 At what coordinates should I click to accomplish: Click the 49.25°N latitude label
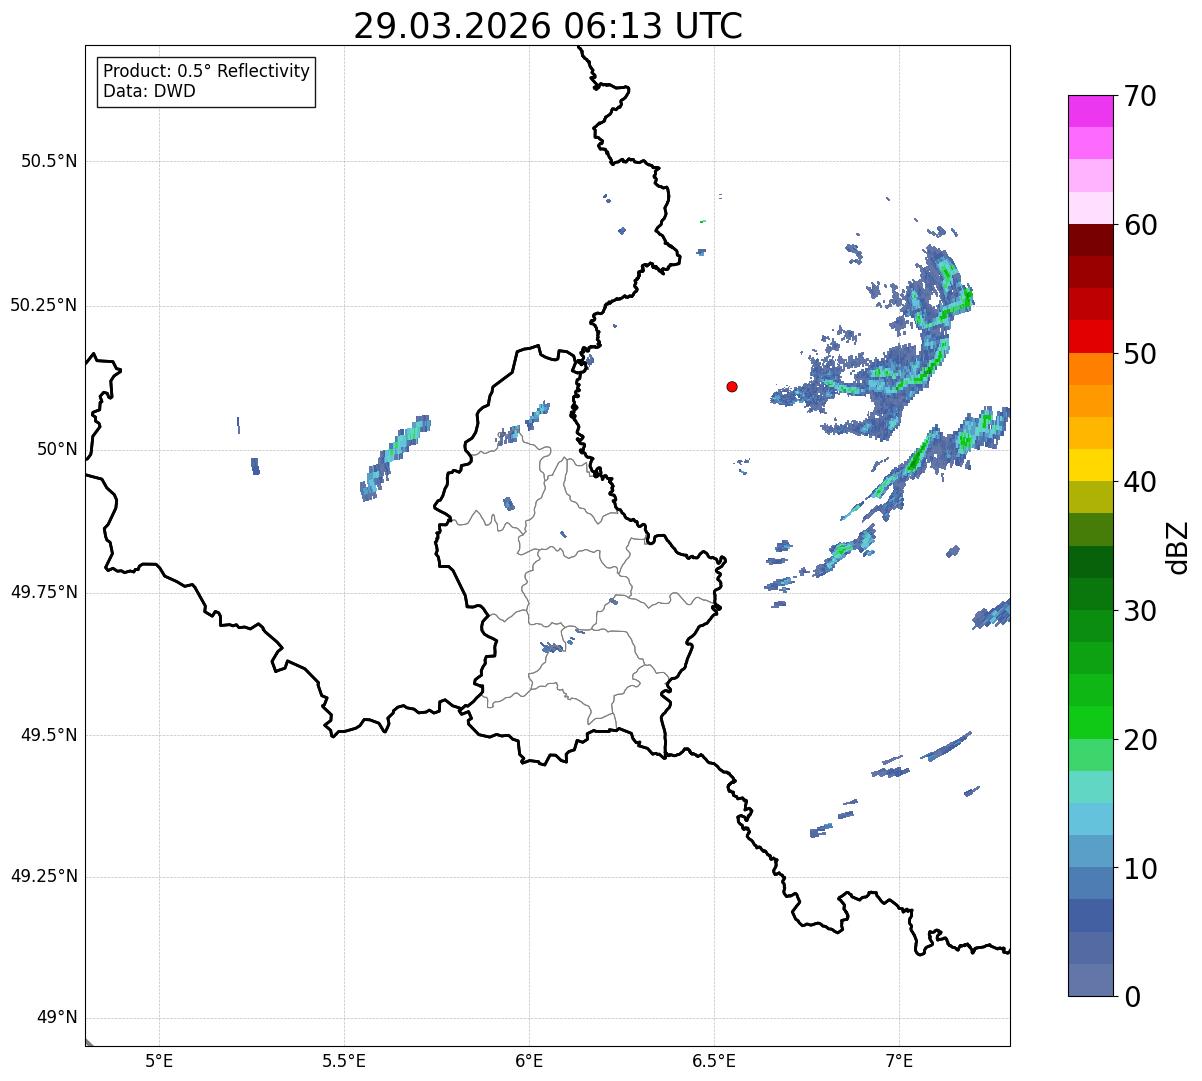44,876
